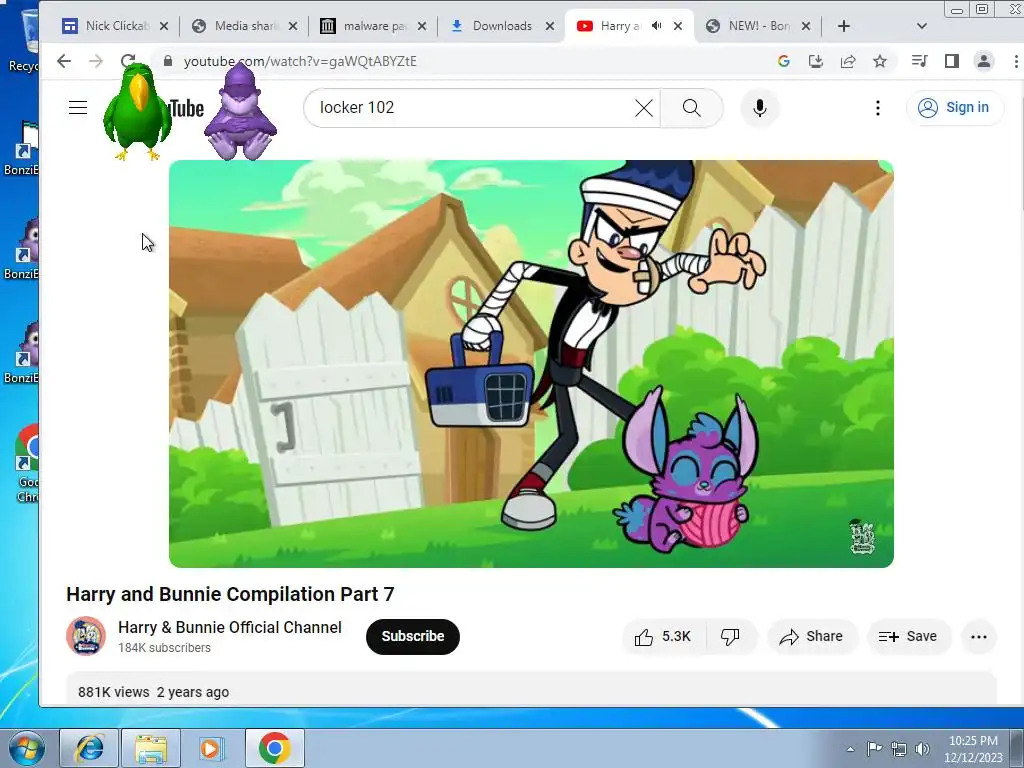Open Chrome media controls icon
This screenshot has height=768, width=1024.
920,61
